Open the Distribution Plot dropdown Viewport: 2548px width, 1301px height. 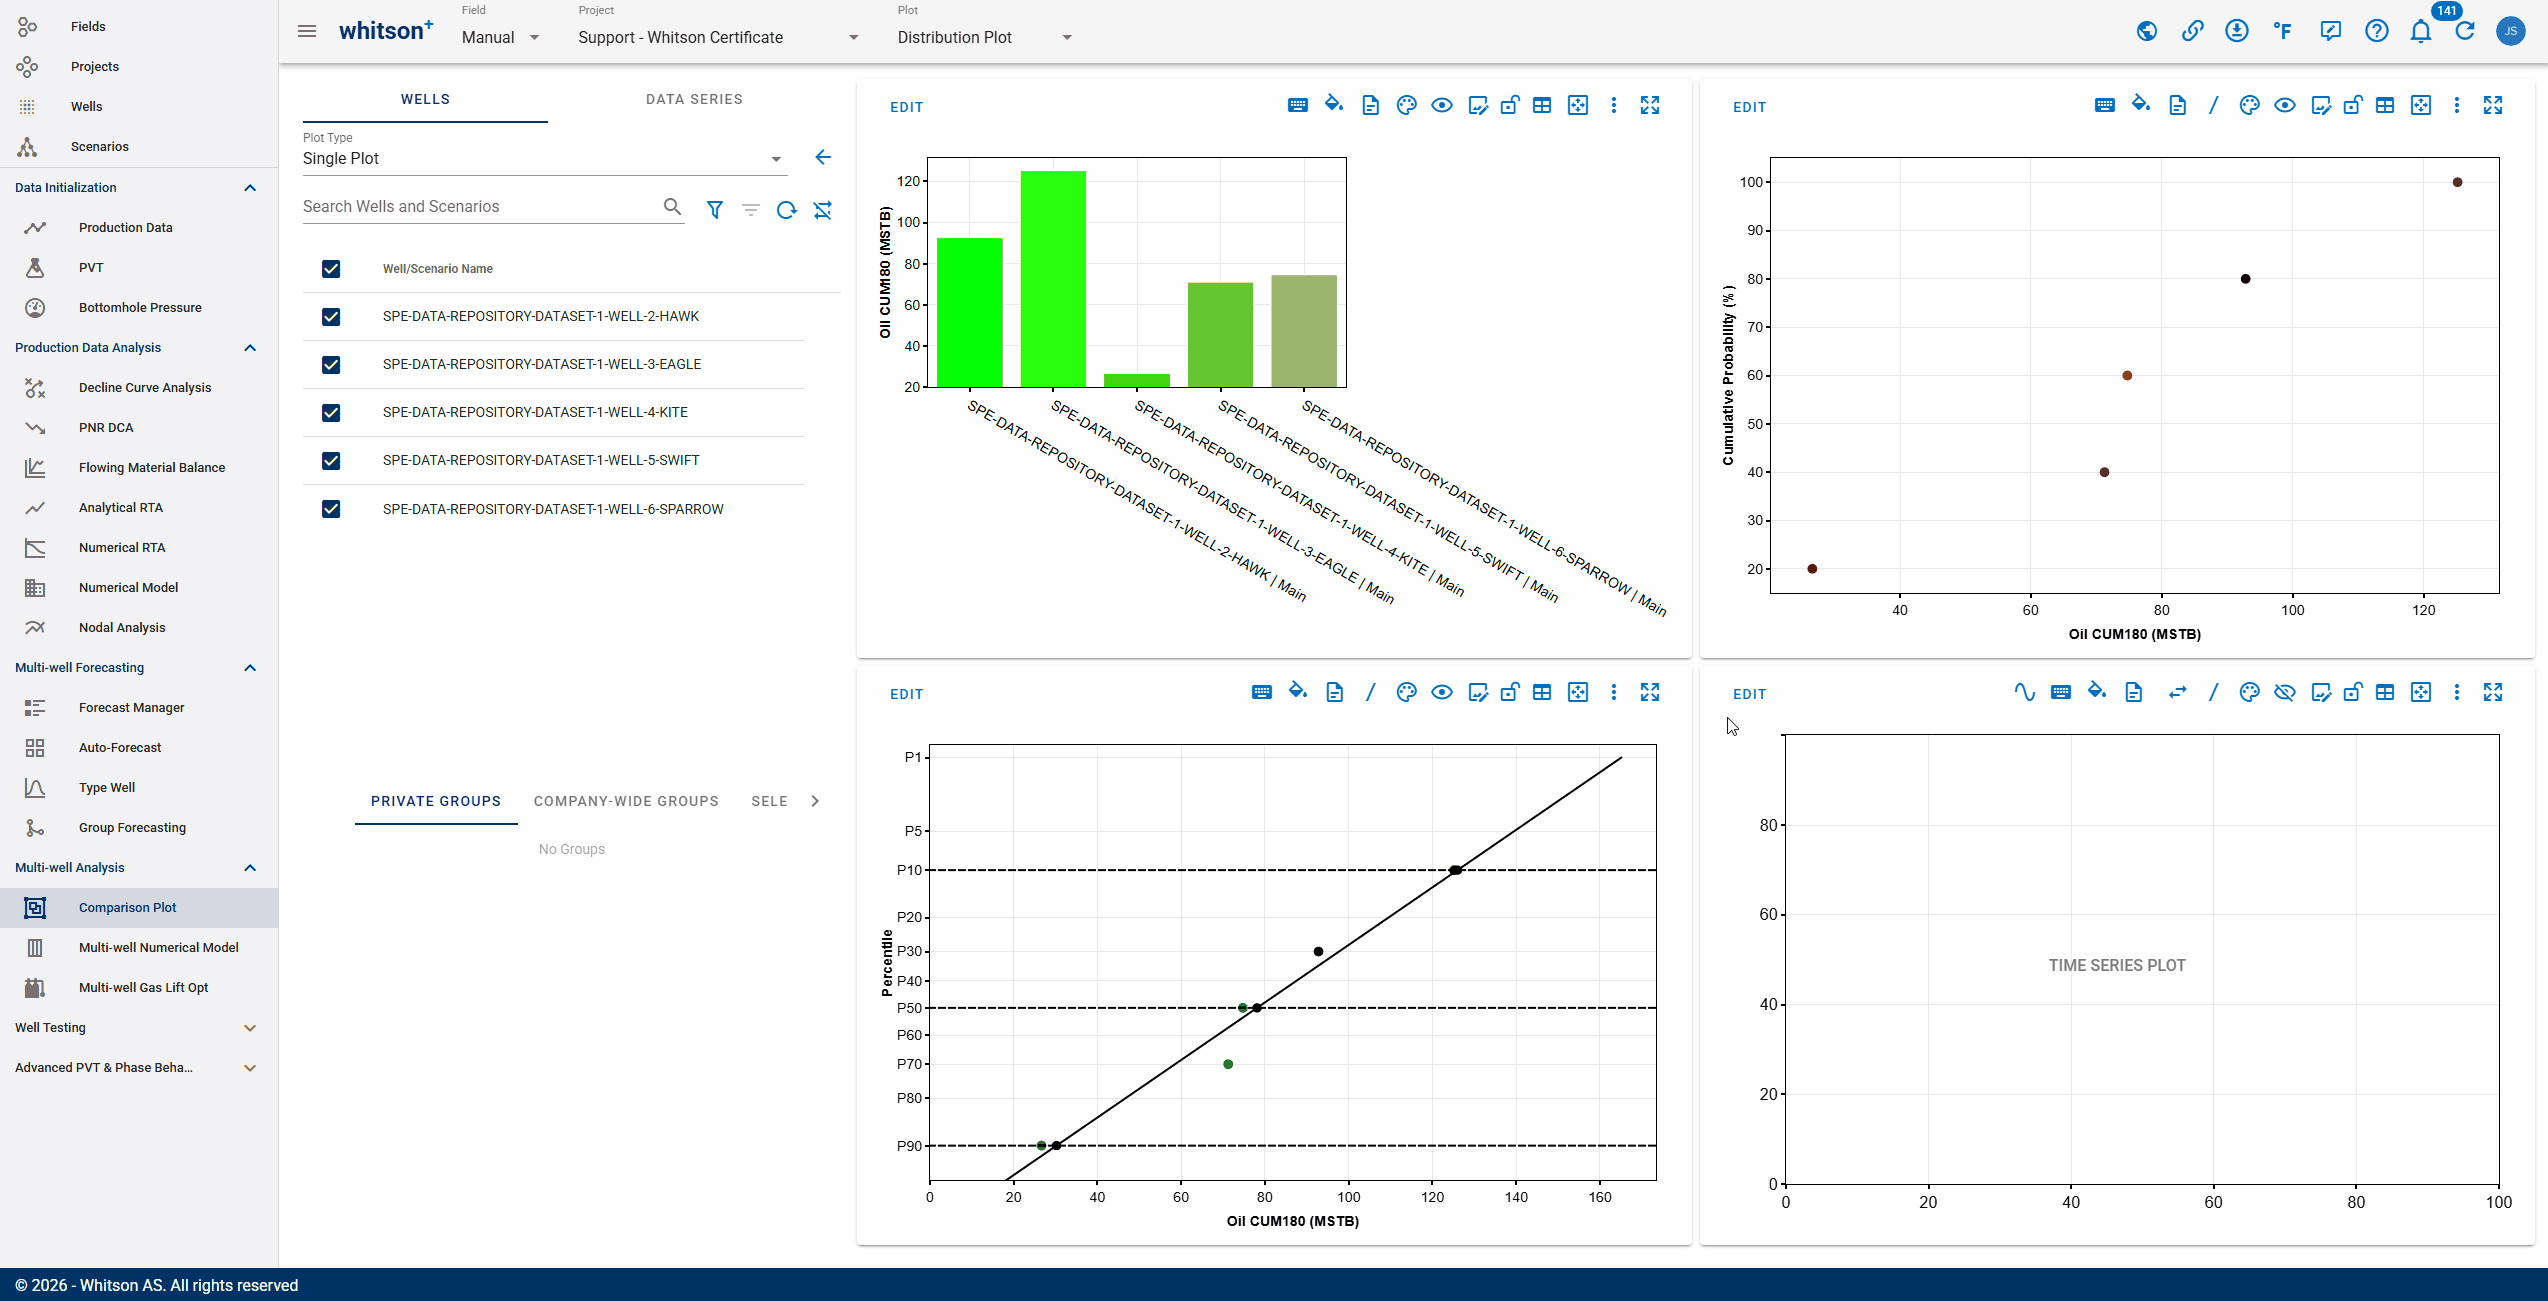click(x=985, y=37)
